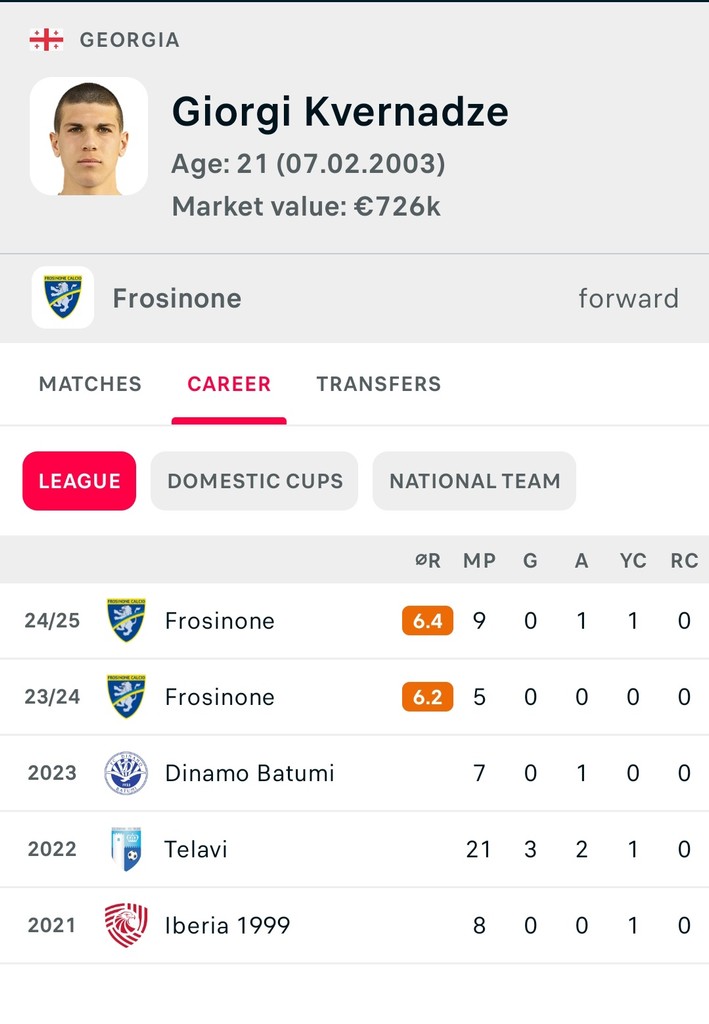The image size is (709, 1024).
Task: Select the Domestic Cups filter
Action: point(255,481)
